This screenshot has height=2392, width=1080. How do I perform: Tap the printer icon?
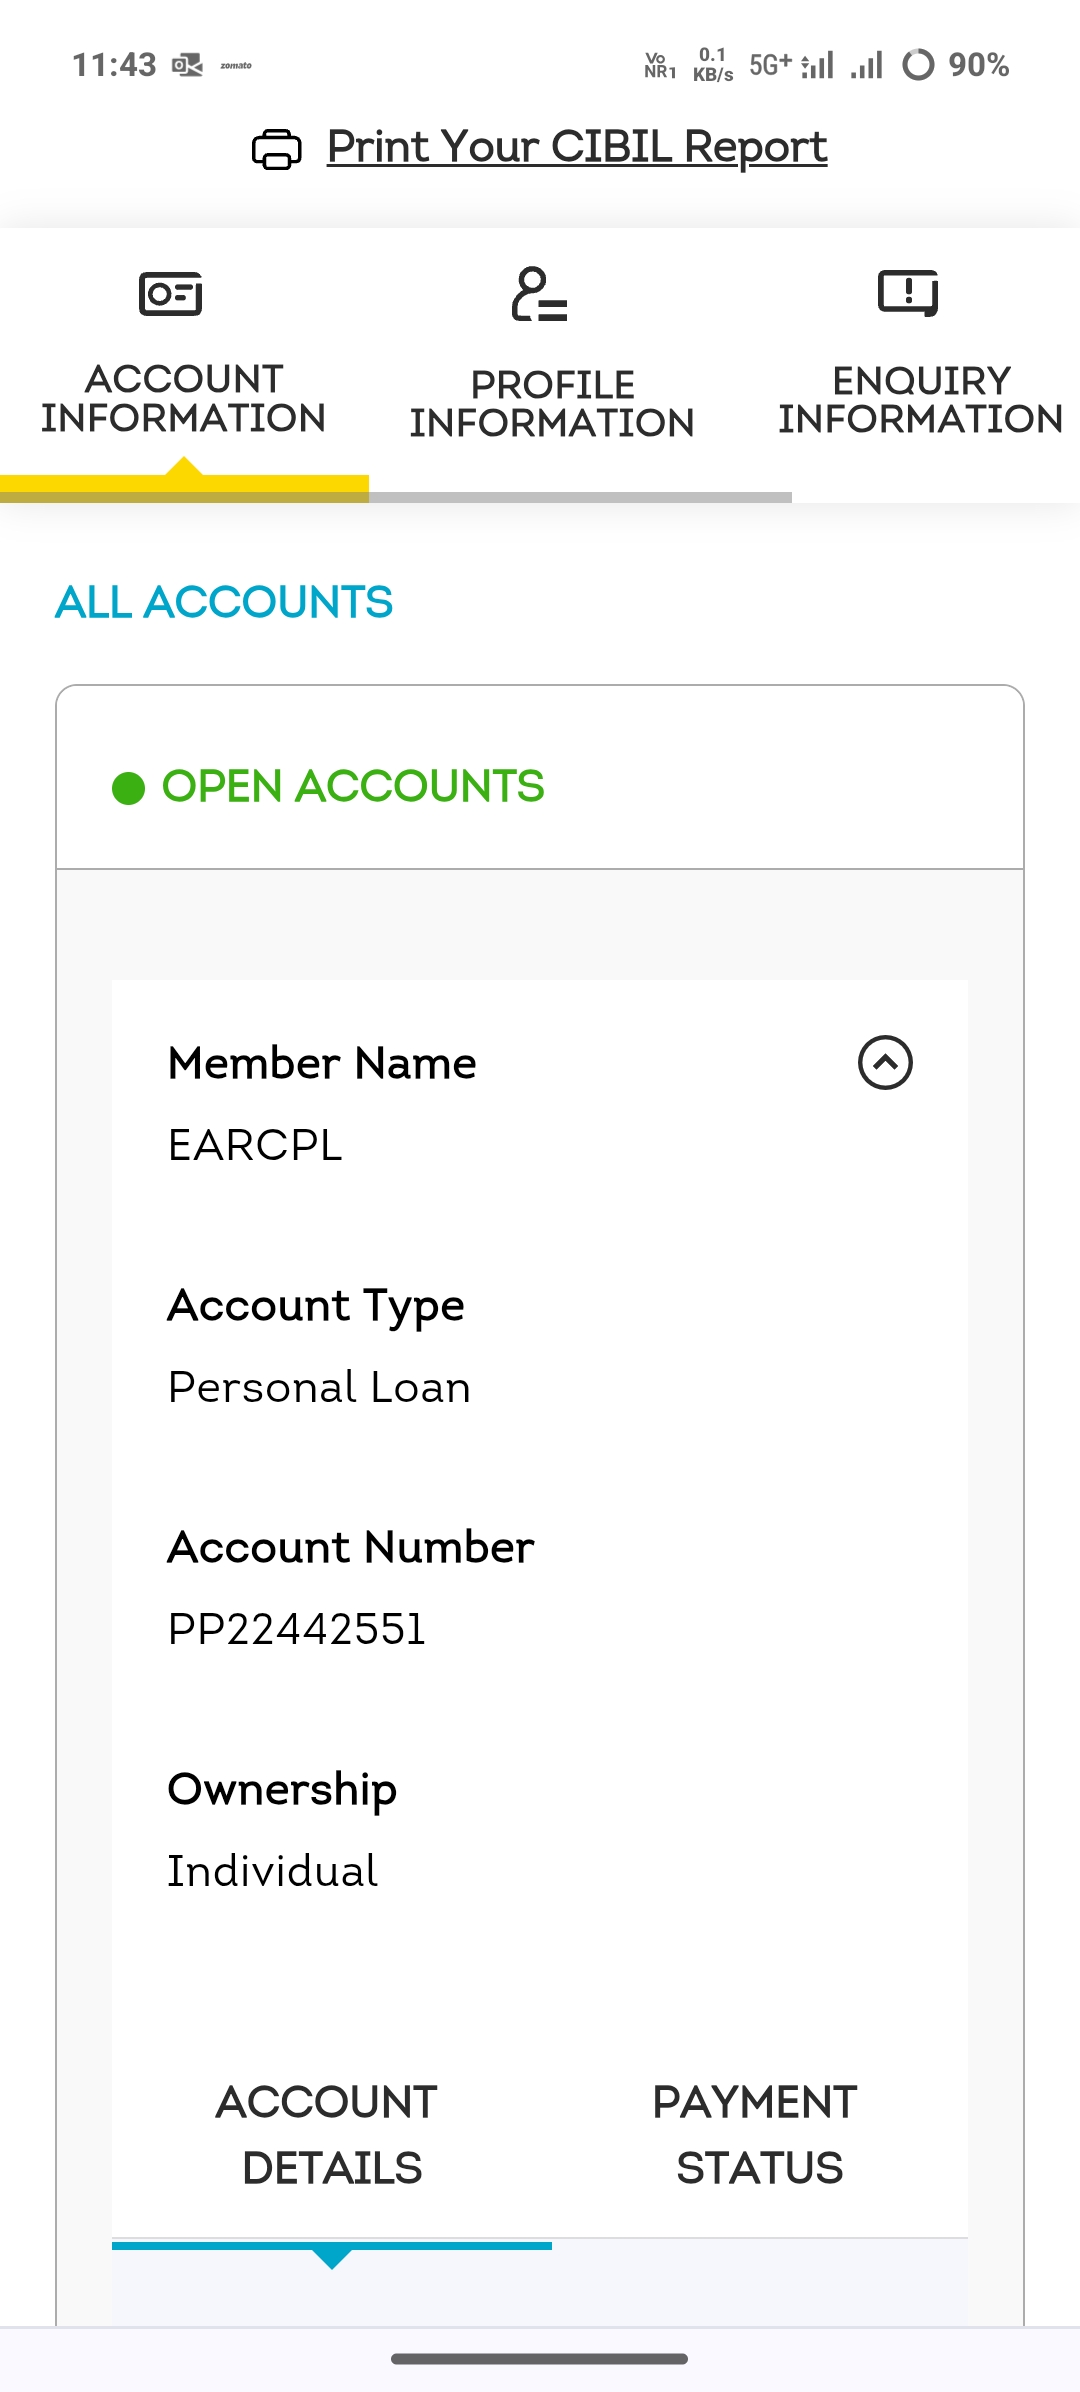(276, 150)
